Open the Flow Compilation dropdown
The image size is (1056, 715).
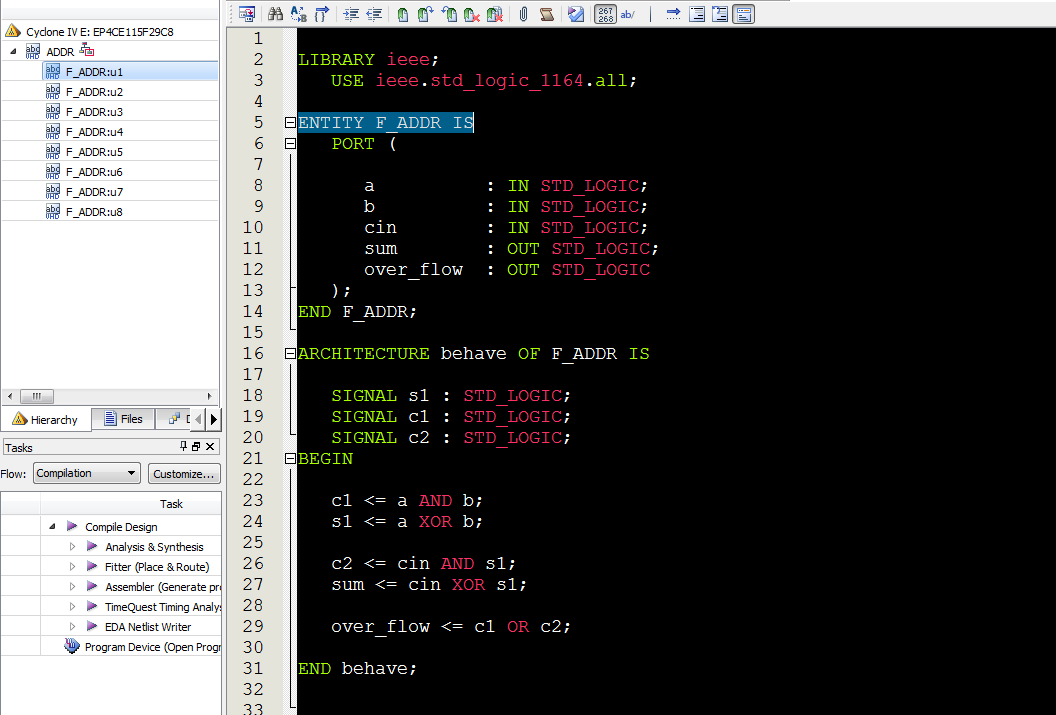[86, 473]
